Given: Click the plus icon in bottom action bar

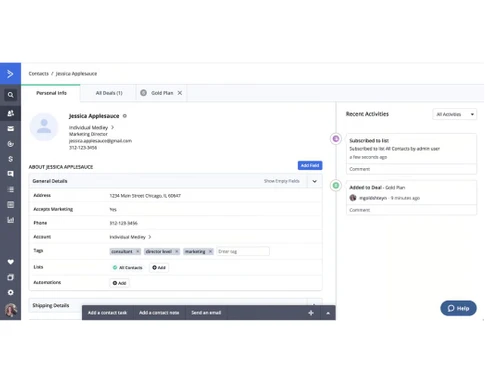Looking at the screenshot, I should 311,313.
